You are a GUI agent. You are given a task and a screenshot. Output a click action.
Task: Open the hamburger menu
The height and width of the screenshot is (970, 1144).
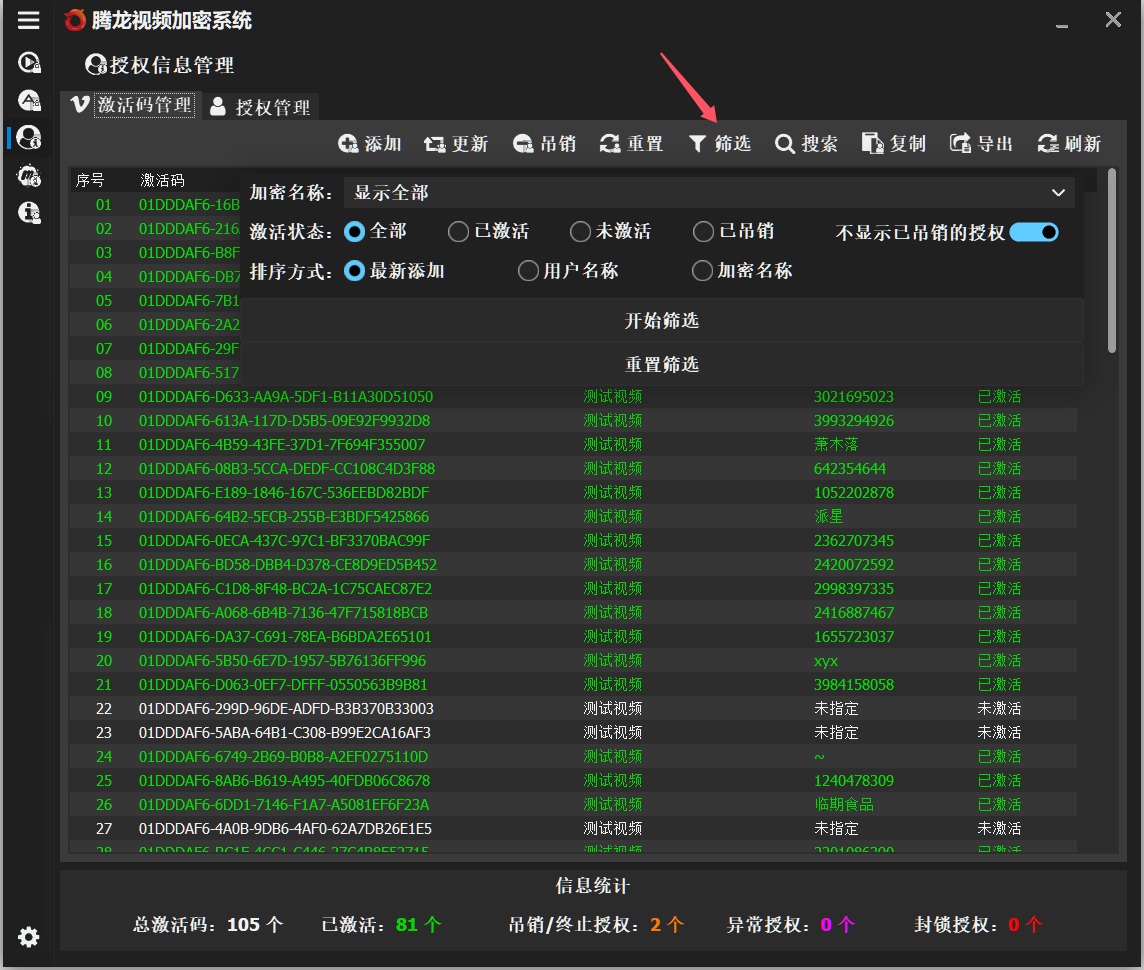(x=28, y=20)
